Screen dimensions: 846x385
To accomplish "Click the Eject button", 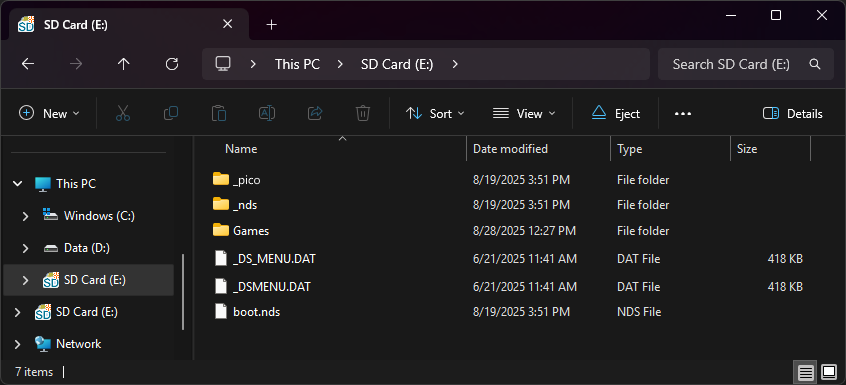I will (x=616, y=114).
